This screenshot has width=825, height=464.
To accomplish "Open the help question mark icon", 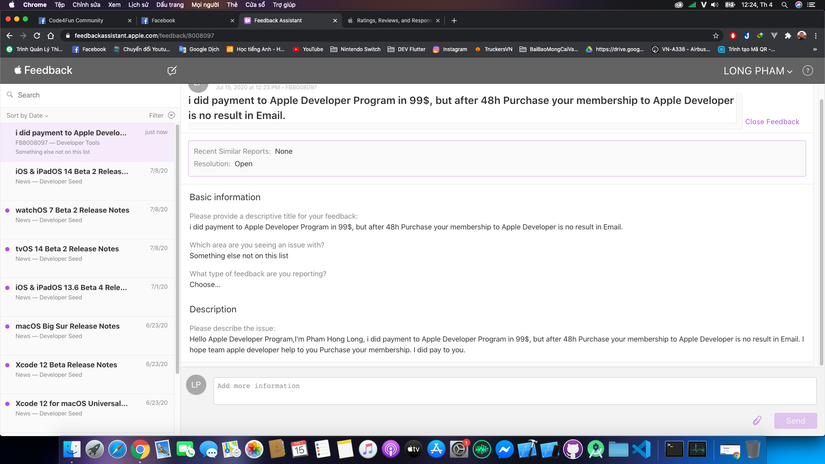I will click(807, 70).
